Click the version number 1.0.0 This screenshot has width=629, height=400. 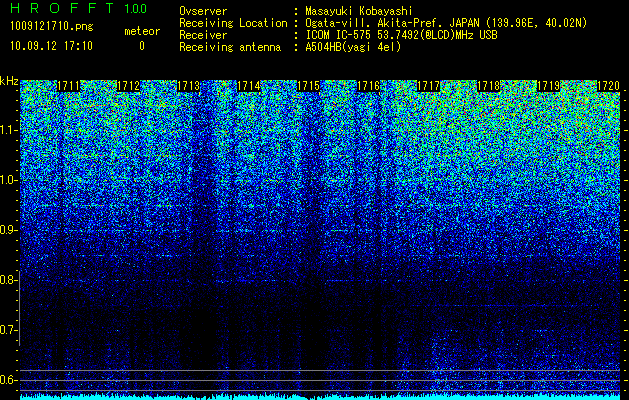[x=136, y=9]
